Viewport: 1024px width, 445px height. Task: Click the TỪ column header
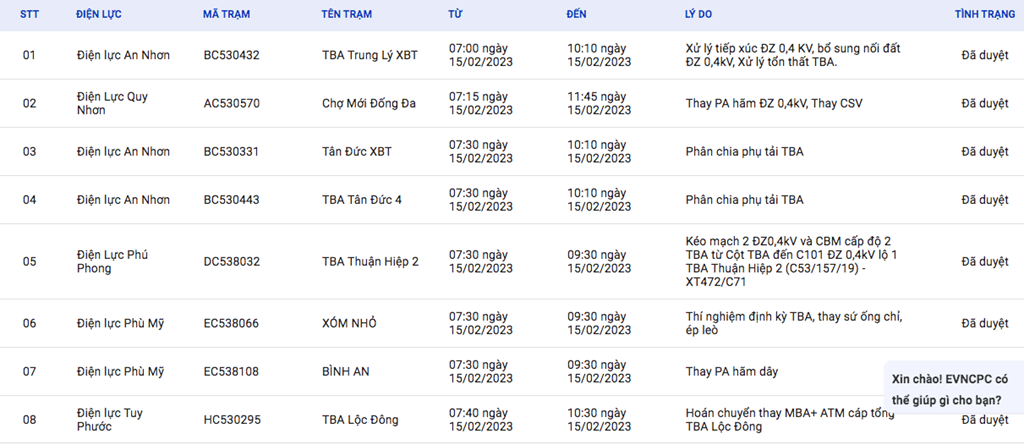pos(455,14)
